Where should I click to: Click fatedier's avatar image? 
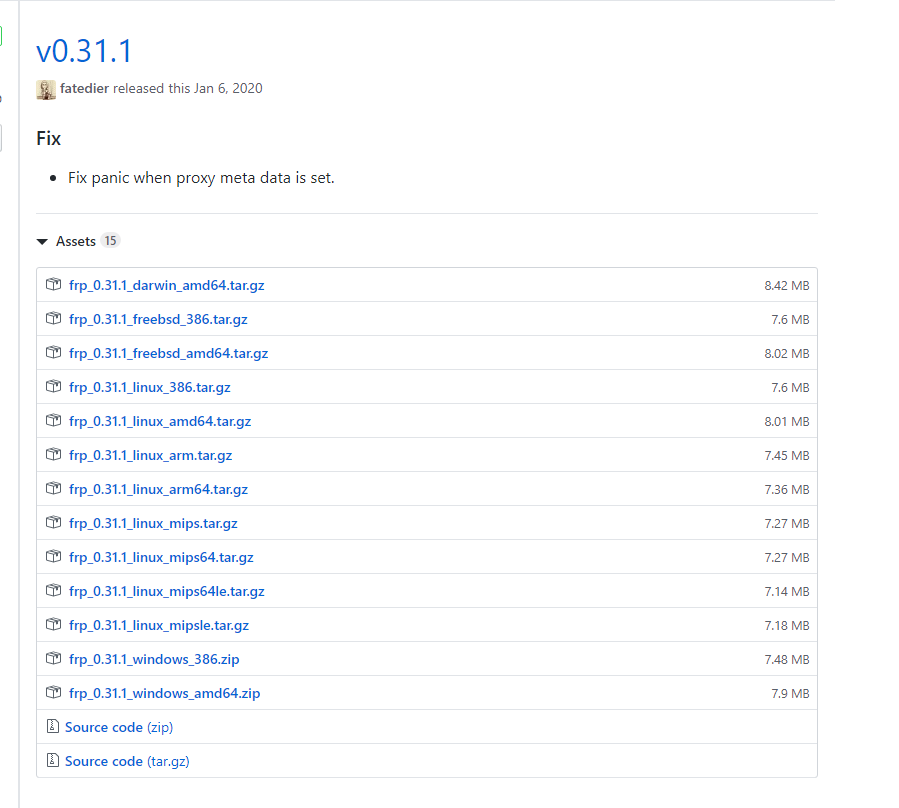pos(46,89)
